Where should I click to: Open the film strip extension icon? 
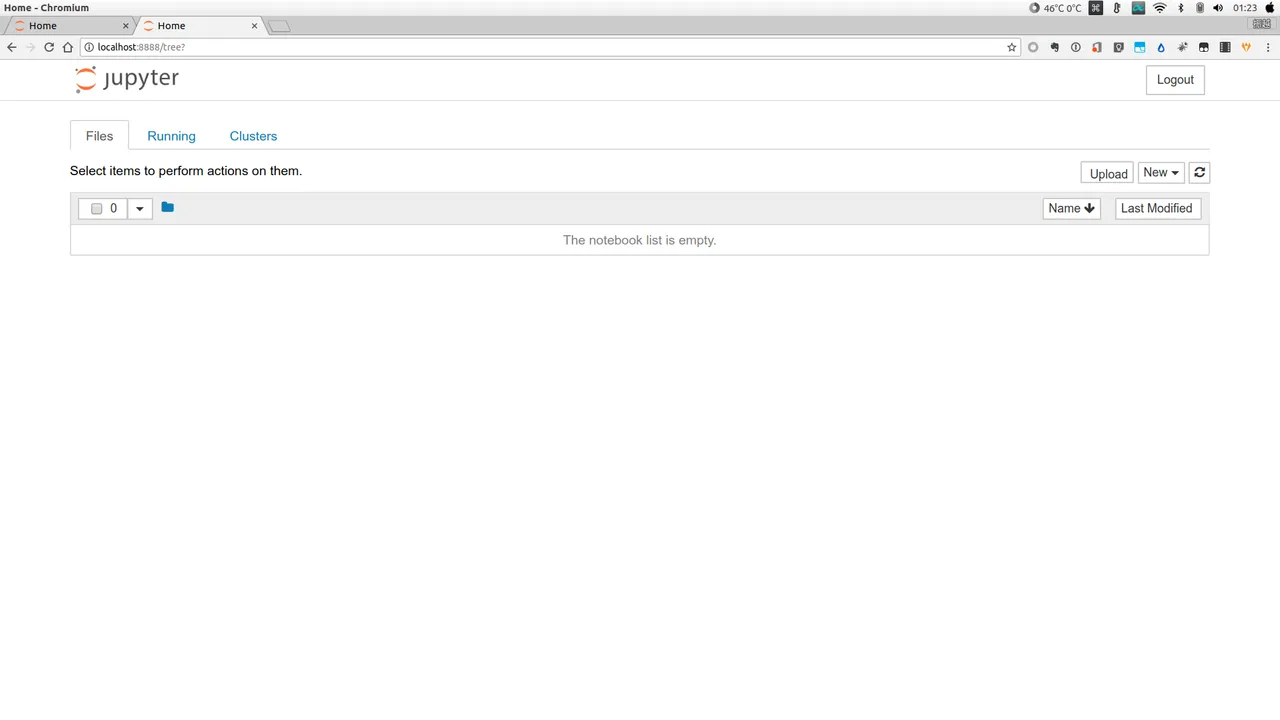[1225, 47]
